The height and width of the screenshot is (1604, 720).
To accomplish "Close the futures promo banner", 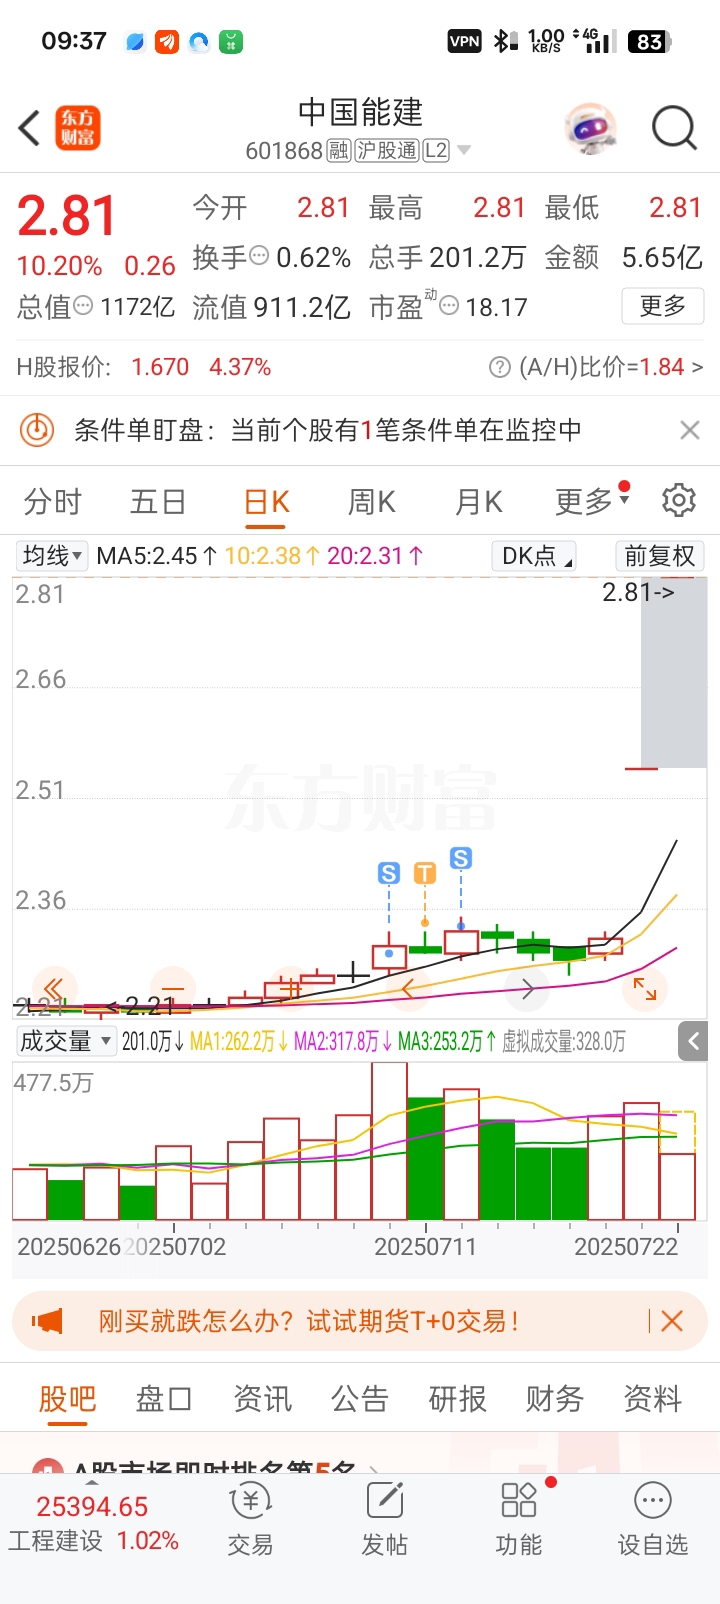I will coord(672,1321).
